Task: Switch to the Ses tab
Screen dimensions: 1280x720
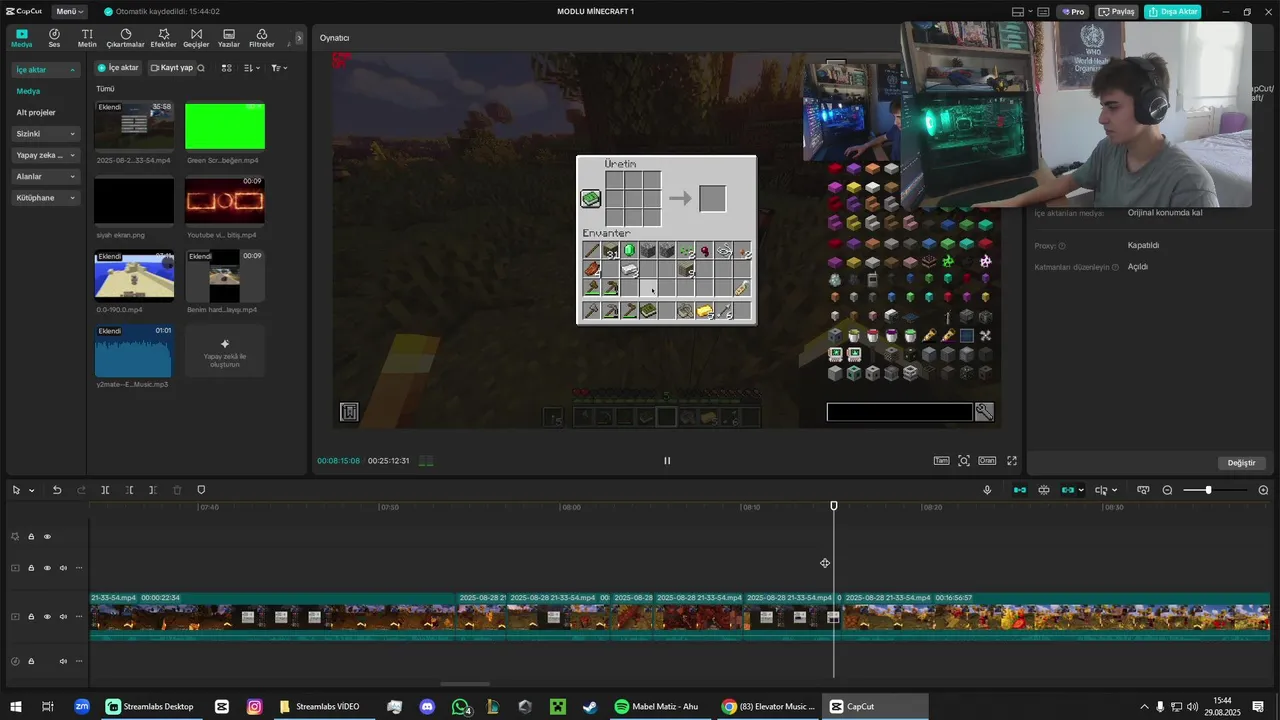Action: 54,38
